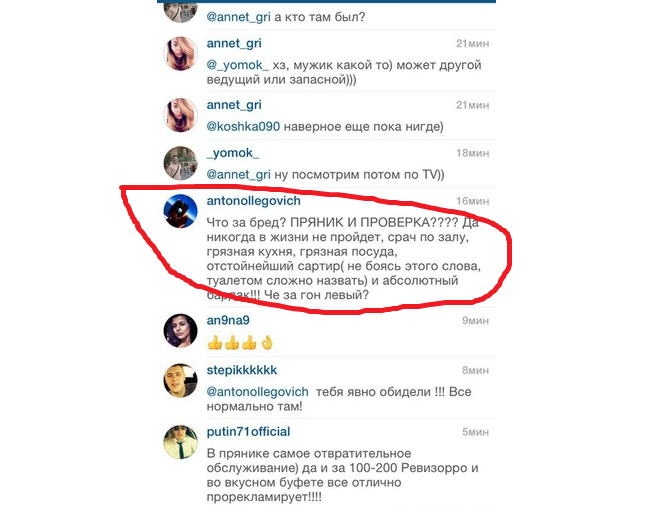This screenshot has width=650, height=508.
Task: Open @annet_gri mention in the TV comment
Action: pos(238,175)
